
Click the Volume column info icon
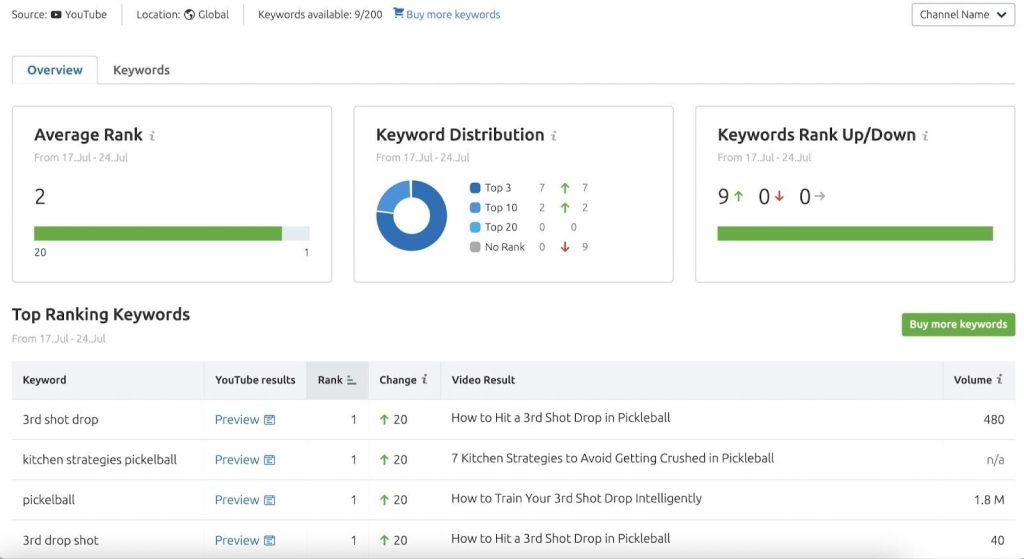pos(1000,379)
